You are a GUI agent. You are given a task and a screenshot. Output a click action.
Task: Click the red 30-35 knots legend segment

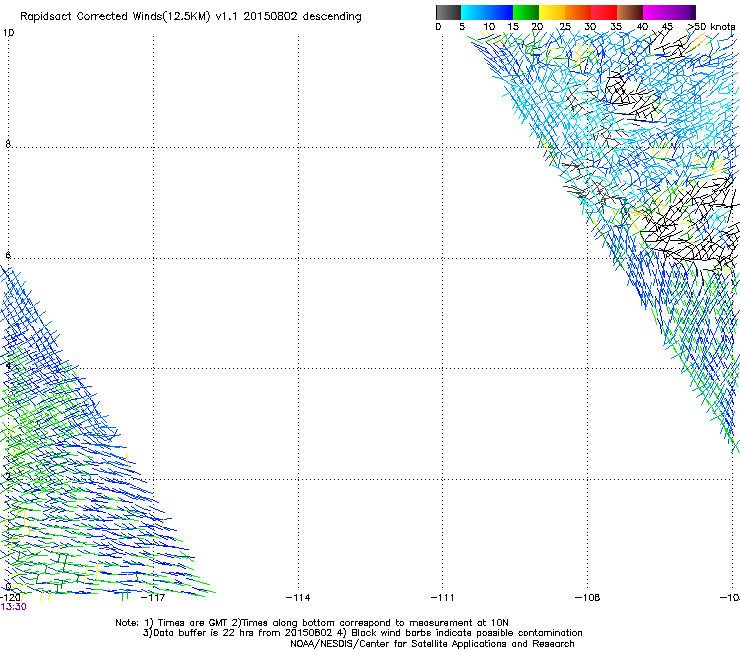604,12
